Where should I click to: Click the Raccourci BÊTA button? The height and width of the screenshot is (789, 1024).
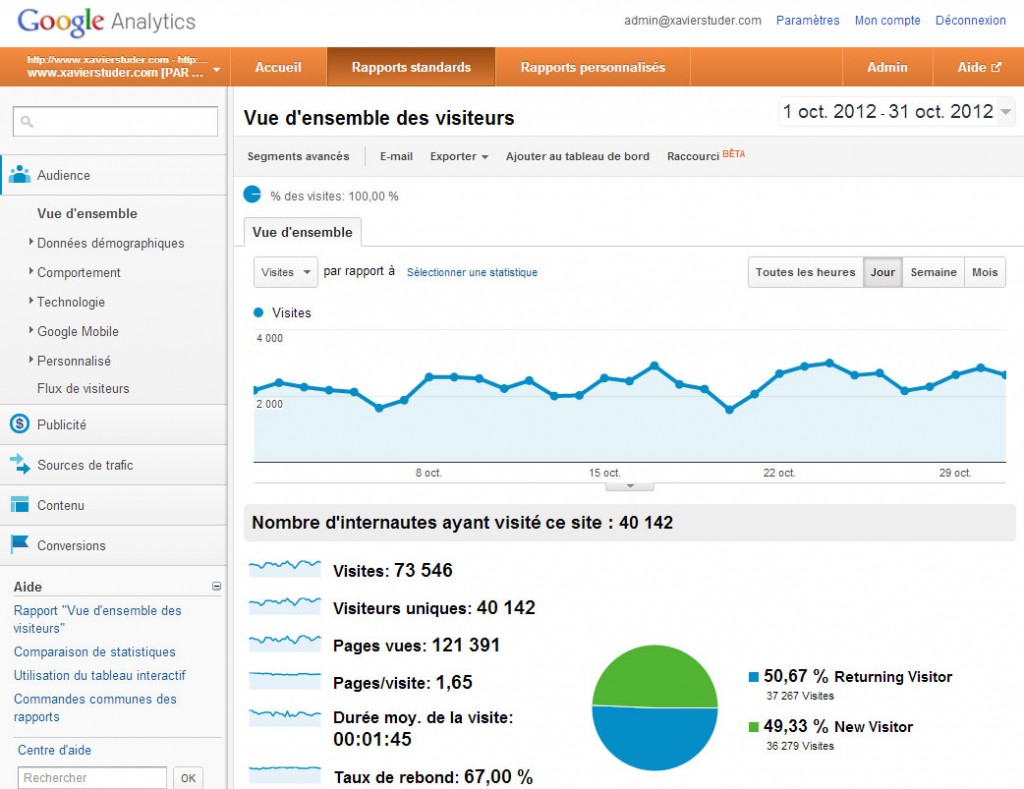[705, 155]
